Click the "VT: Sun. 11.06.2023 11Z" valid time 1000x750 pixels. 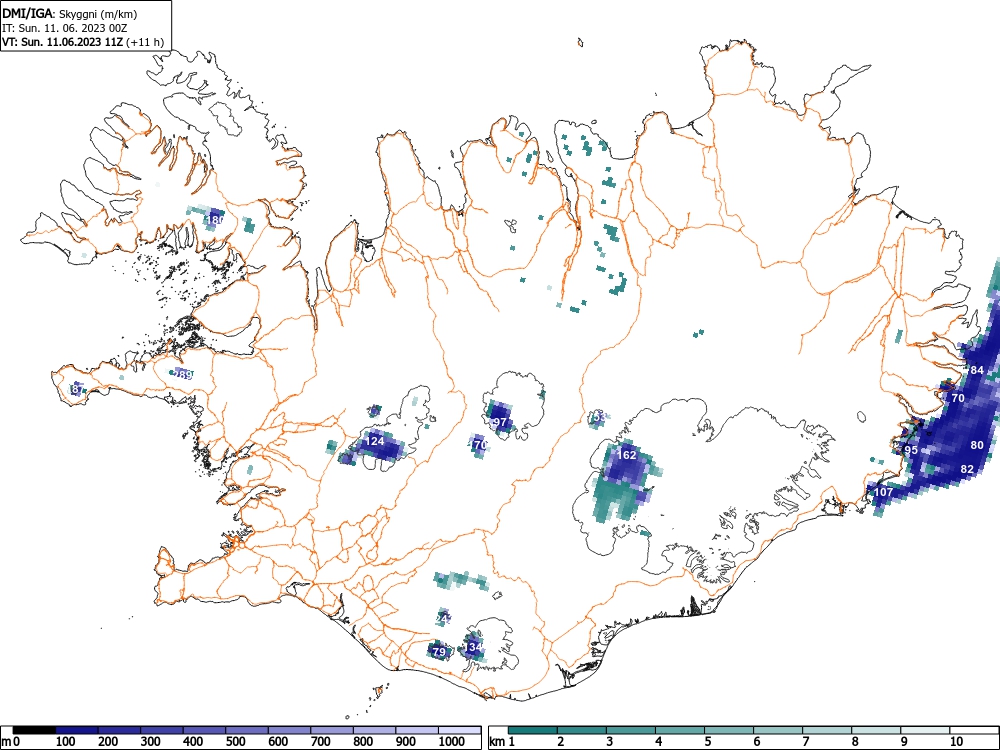tap(63, 42)
